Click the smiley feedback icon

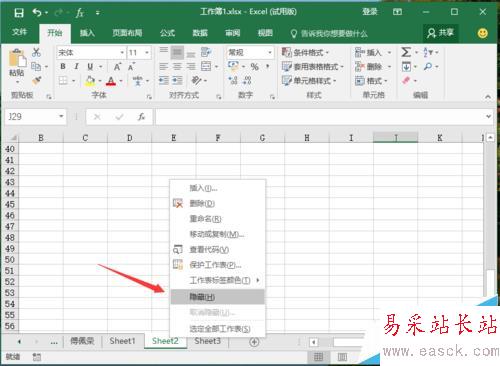click(482, 33)
